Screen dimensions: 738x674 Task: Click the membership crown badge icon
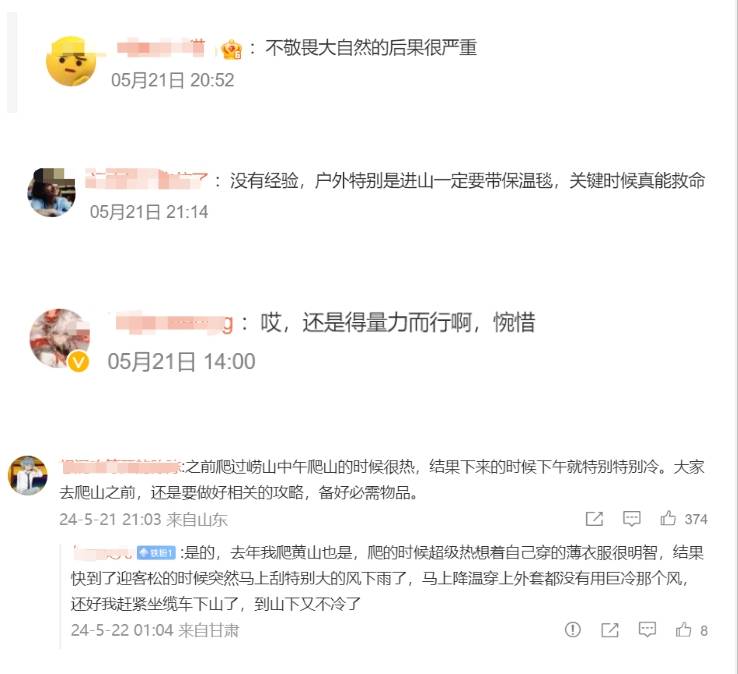click(232, 49)
